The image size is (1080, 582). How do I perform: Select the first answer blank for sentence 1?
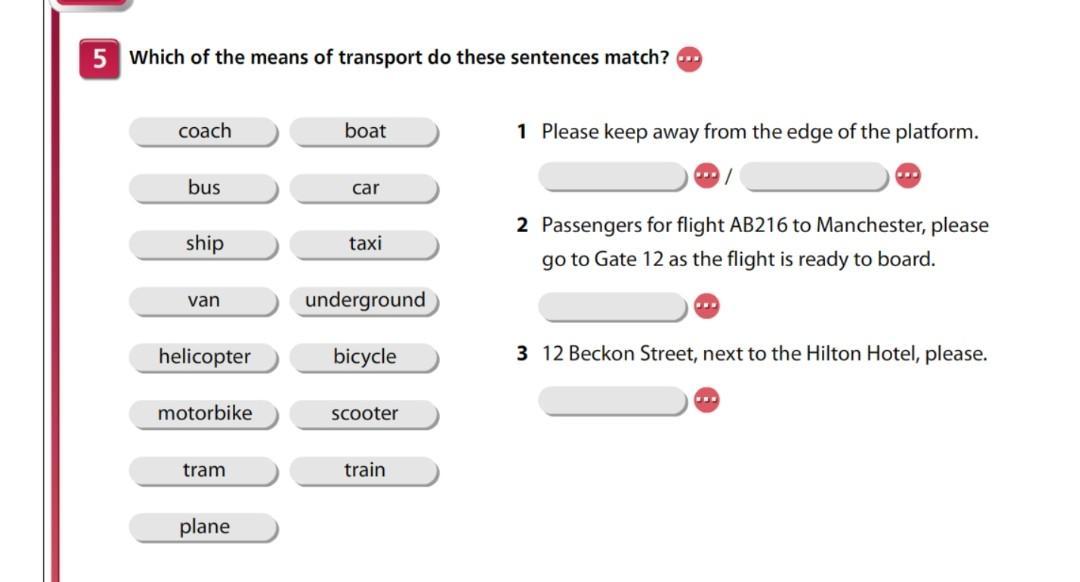pos(612,176)
